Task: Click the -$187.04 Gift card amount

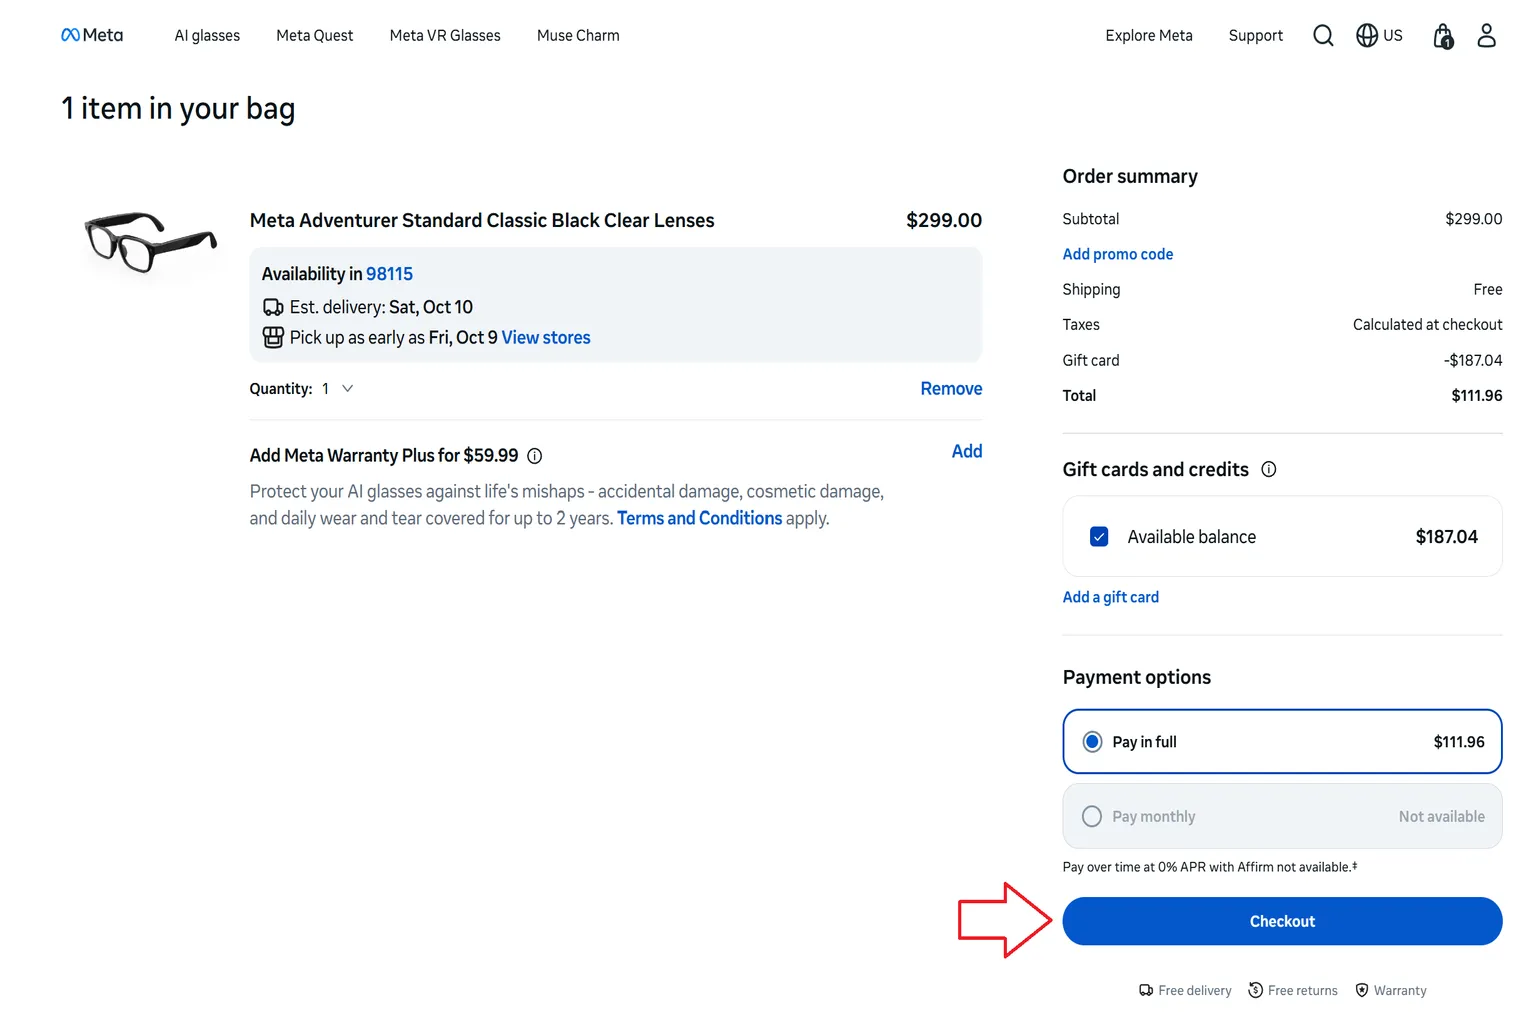Action: tap(1473, 361)
